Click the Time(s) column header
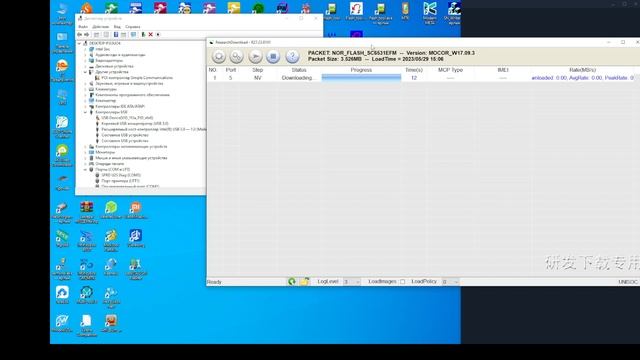 click(x=414, y=70)
